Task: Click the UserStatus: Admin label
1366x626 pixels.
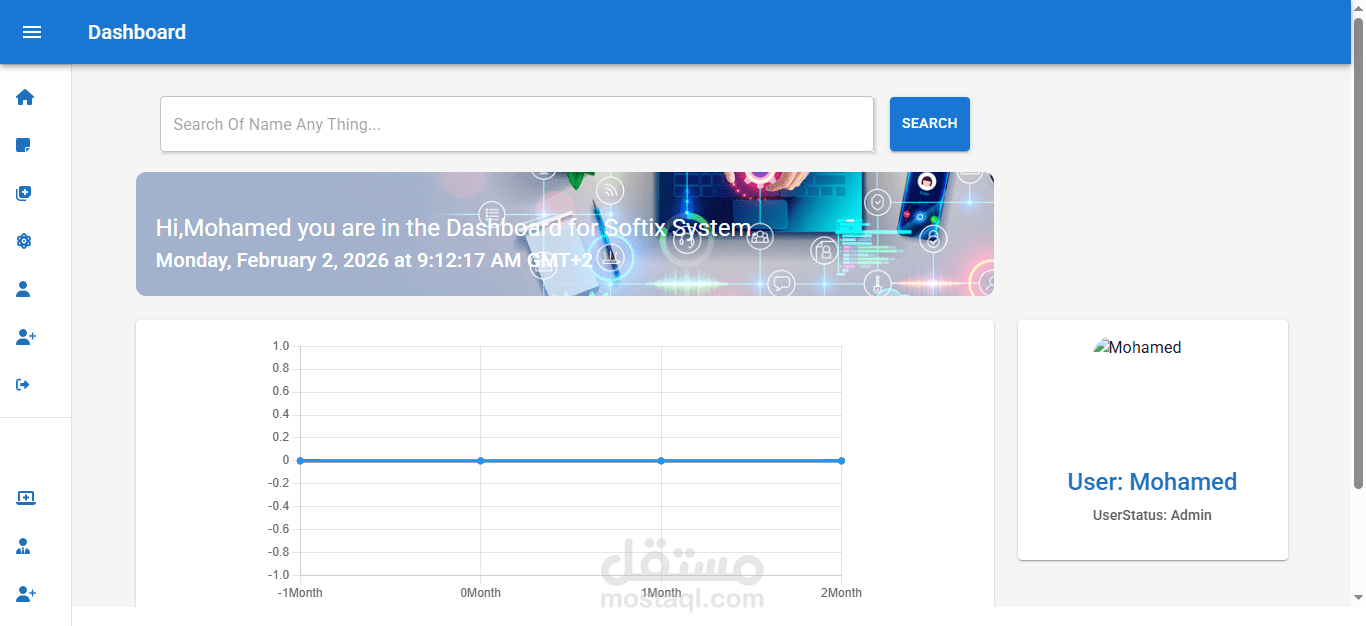Action: [1152, 515]
